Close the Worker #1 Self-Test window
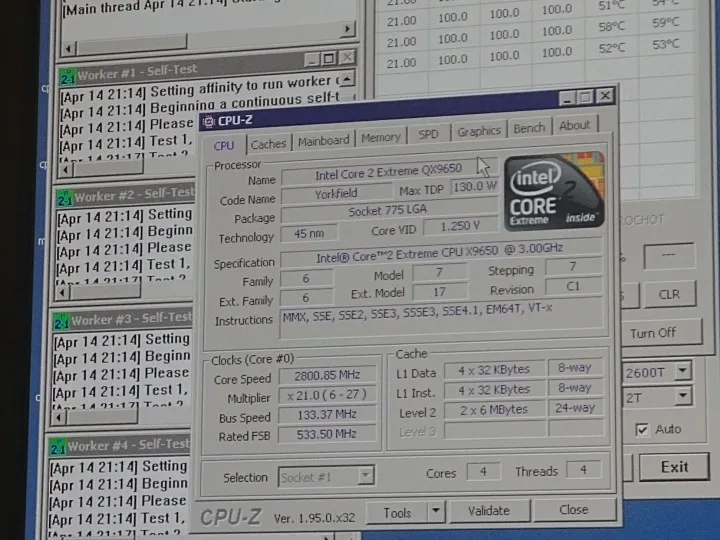This screenshot has height=540, width=720. click(x=347, y=57)
